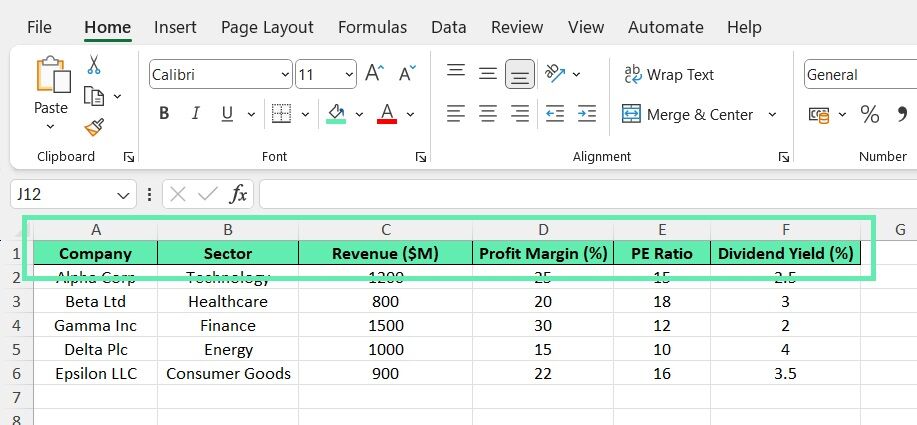Click the formula bar input field

[588, 194]
